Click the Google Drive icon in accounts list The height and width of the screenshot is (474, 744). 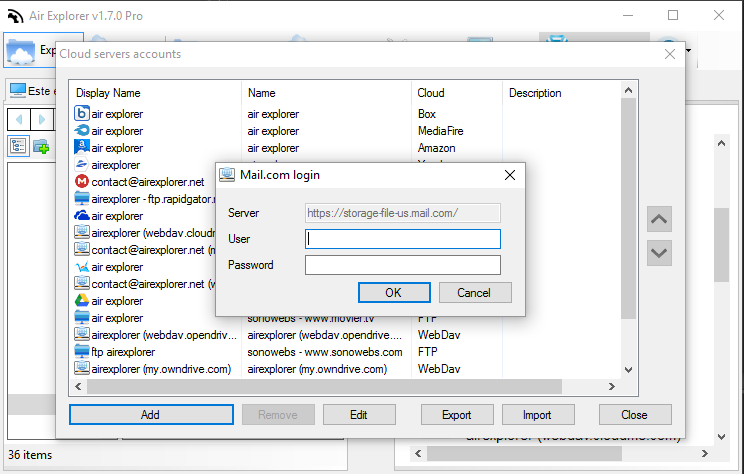tap(82, 300)
